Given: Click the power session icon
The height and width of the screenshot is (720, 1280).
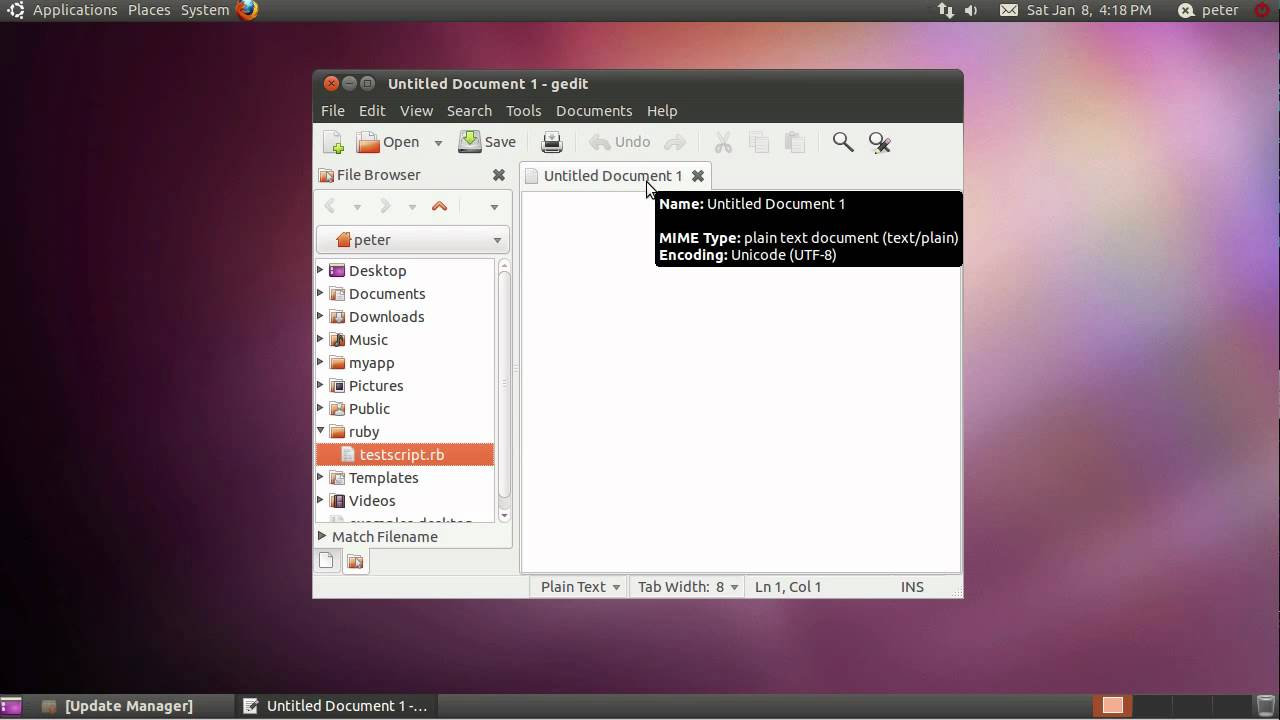Looking at the screenshot, I should [1262, 10].
